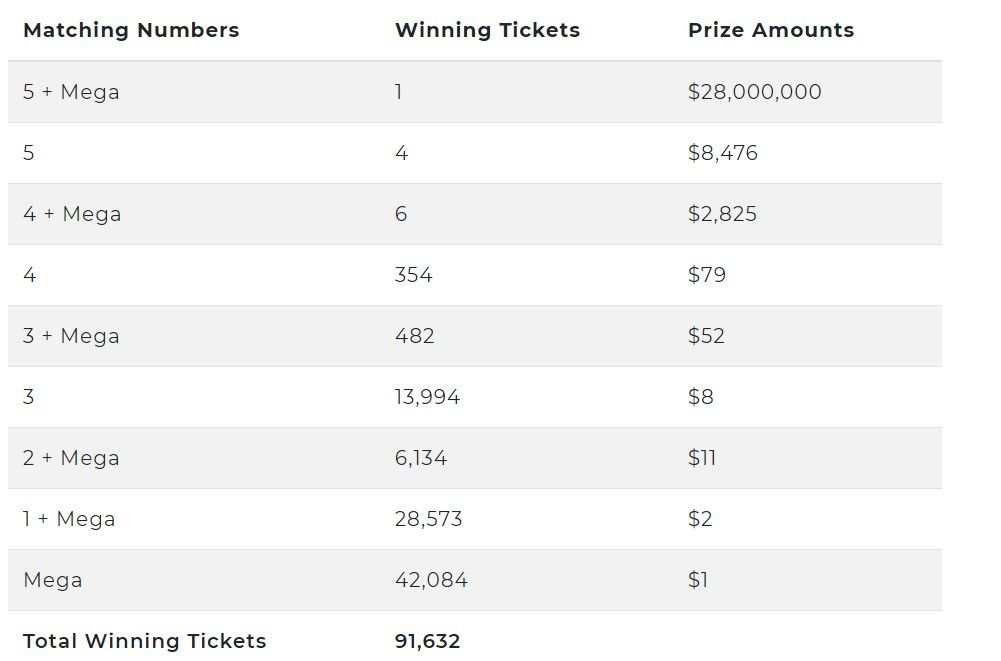Viewport: 1001px width, 661px height.
Task: Click the 91,632 total value
Action: pos(427,641)
